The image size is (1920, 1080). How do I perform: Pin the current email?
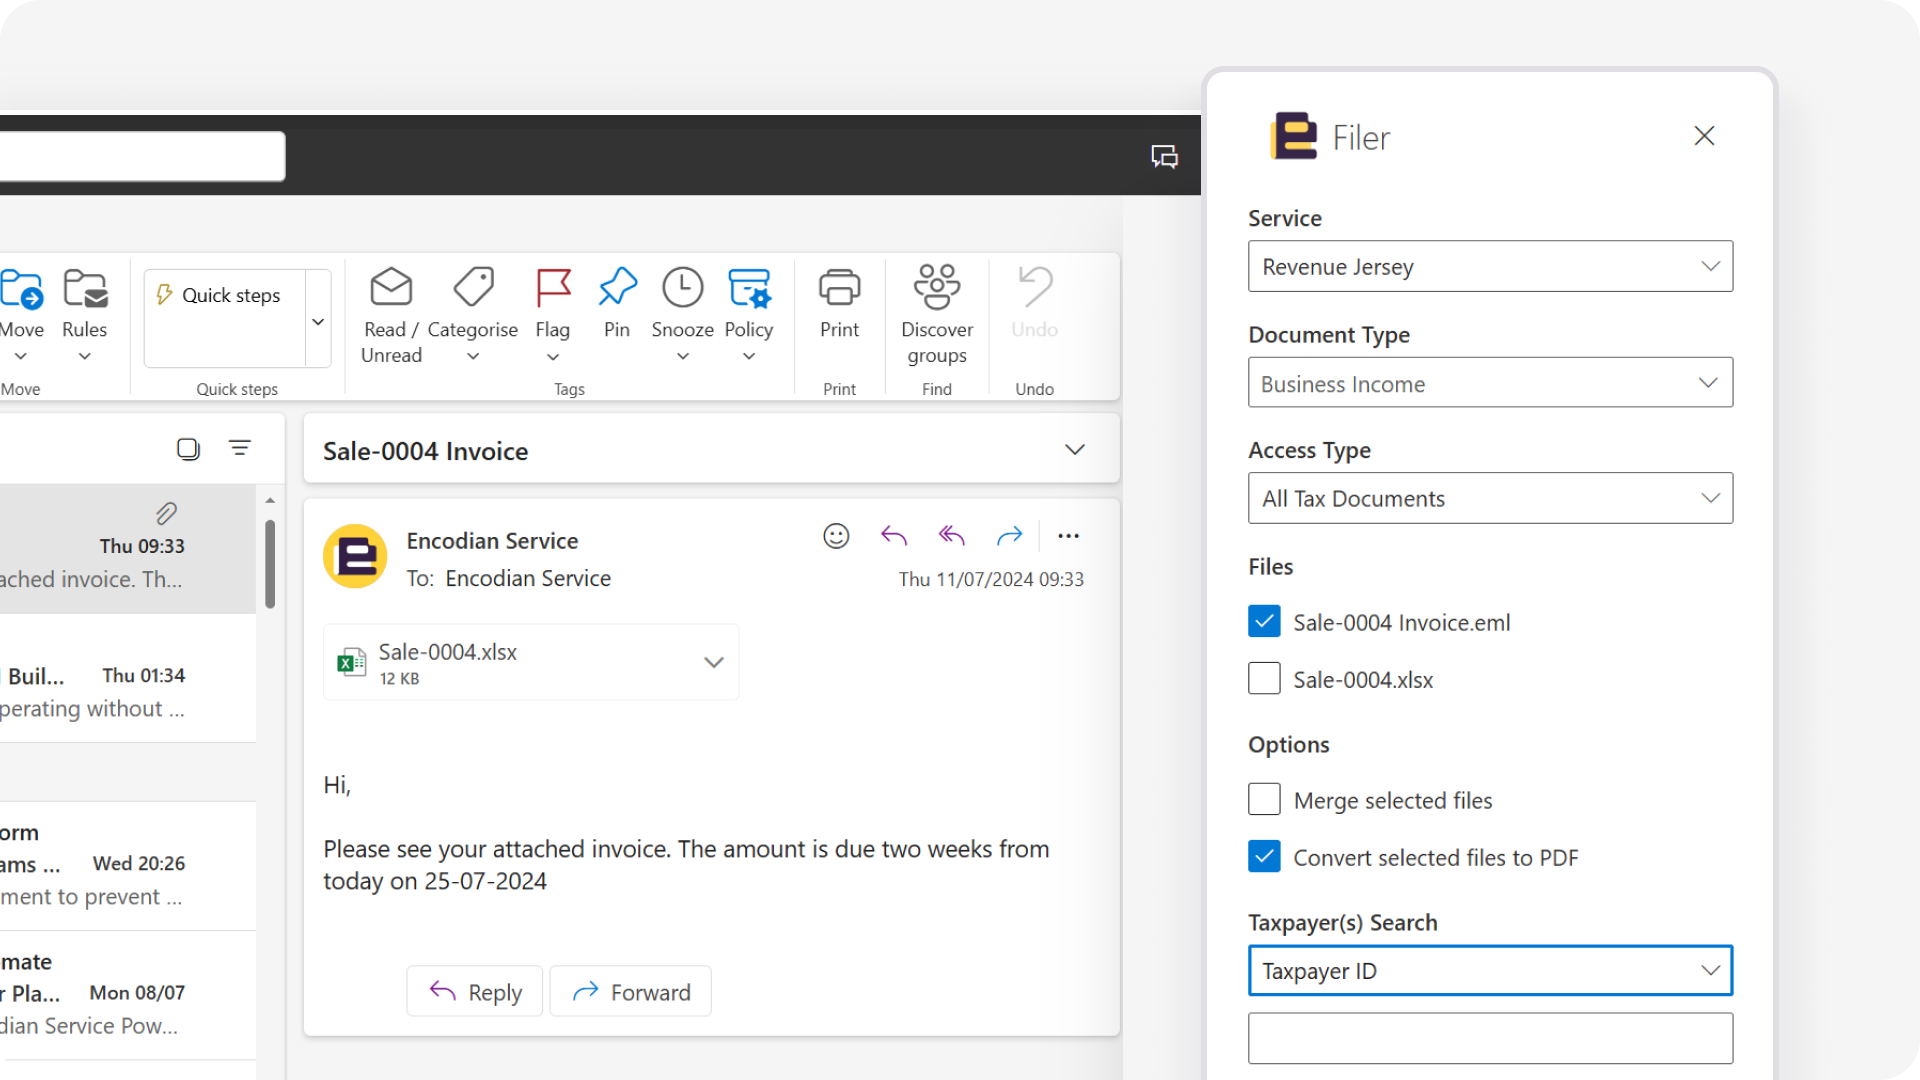click(617, 289)
